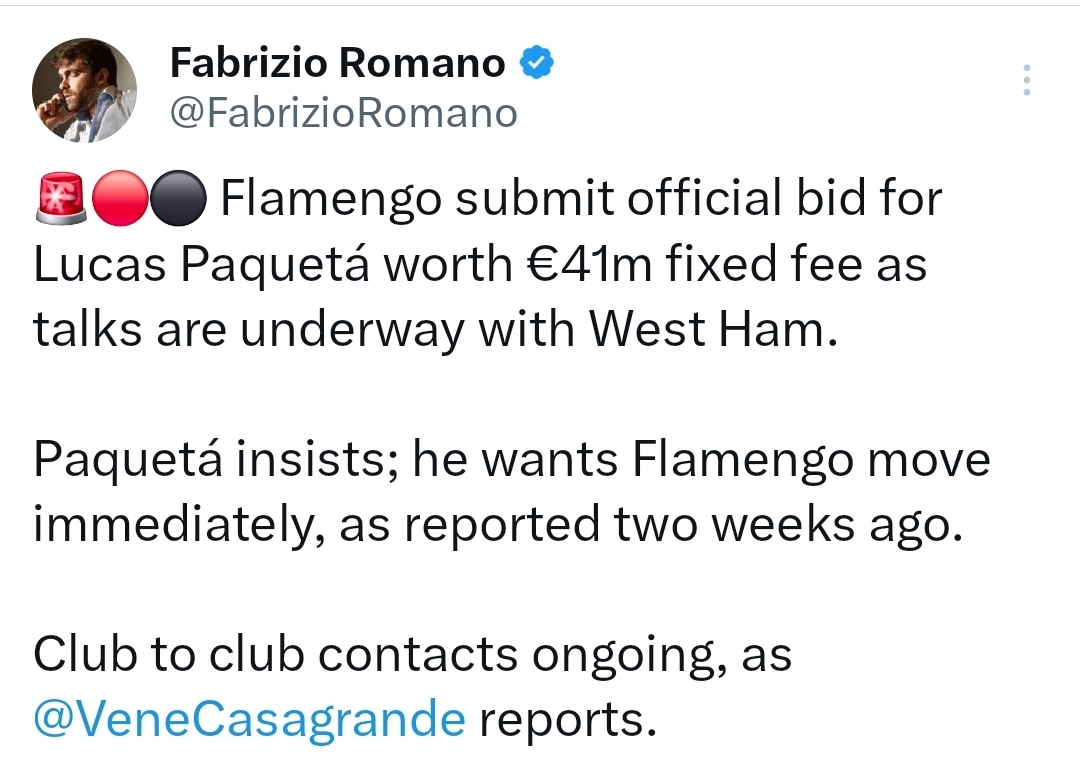Click the Fabrizio Romano display name
1080x778 pixels.
338,65
